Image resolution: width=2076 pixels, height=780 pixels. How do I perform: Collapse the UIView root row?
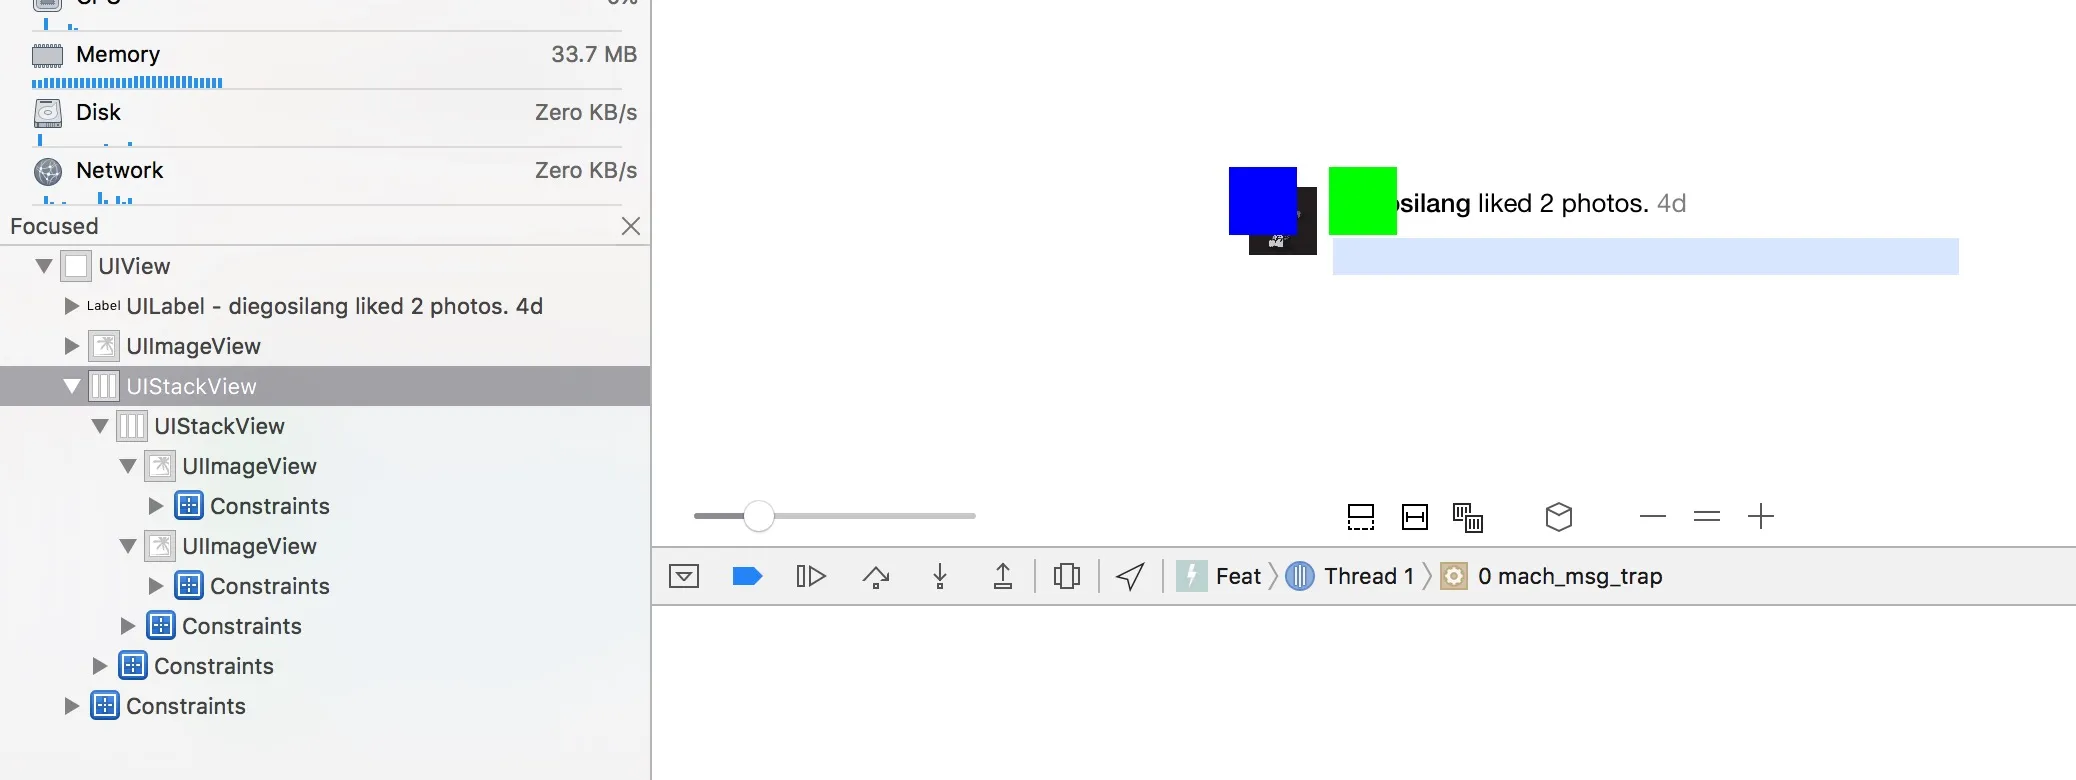(44, 266)
